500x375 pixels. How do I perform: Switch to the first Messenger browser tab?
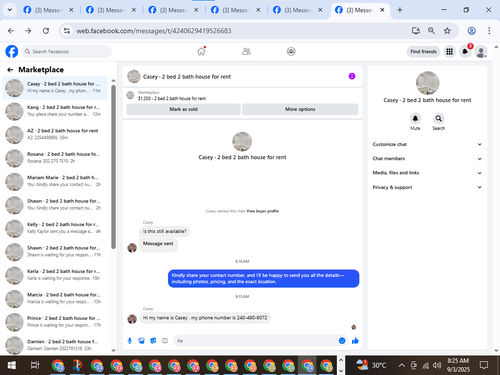click(x=48, y=10)
